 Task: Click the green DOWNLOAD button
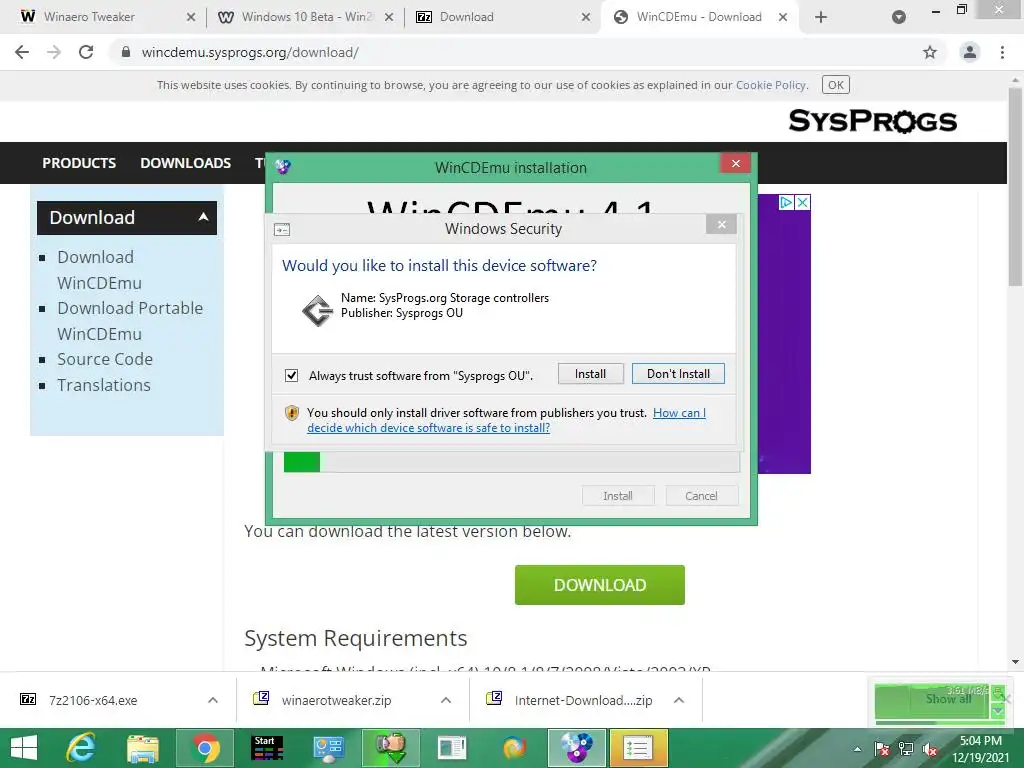[x=600, y=584]
